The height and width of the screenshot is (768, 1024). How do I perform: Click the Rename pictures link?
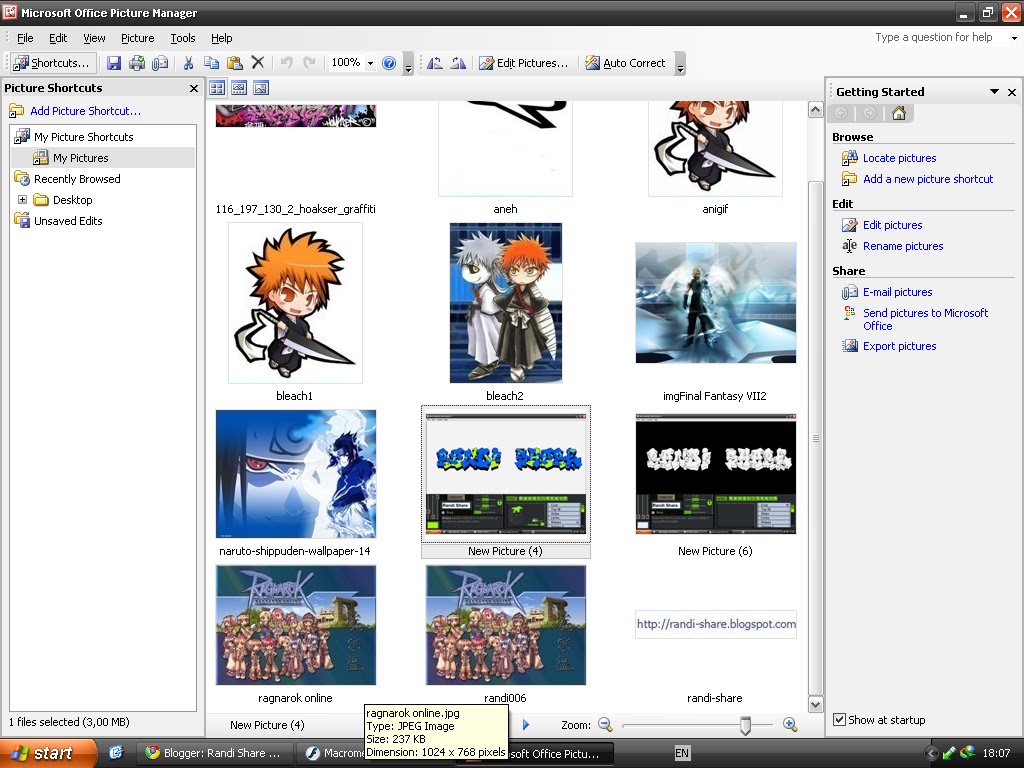coord(903,246)
